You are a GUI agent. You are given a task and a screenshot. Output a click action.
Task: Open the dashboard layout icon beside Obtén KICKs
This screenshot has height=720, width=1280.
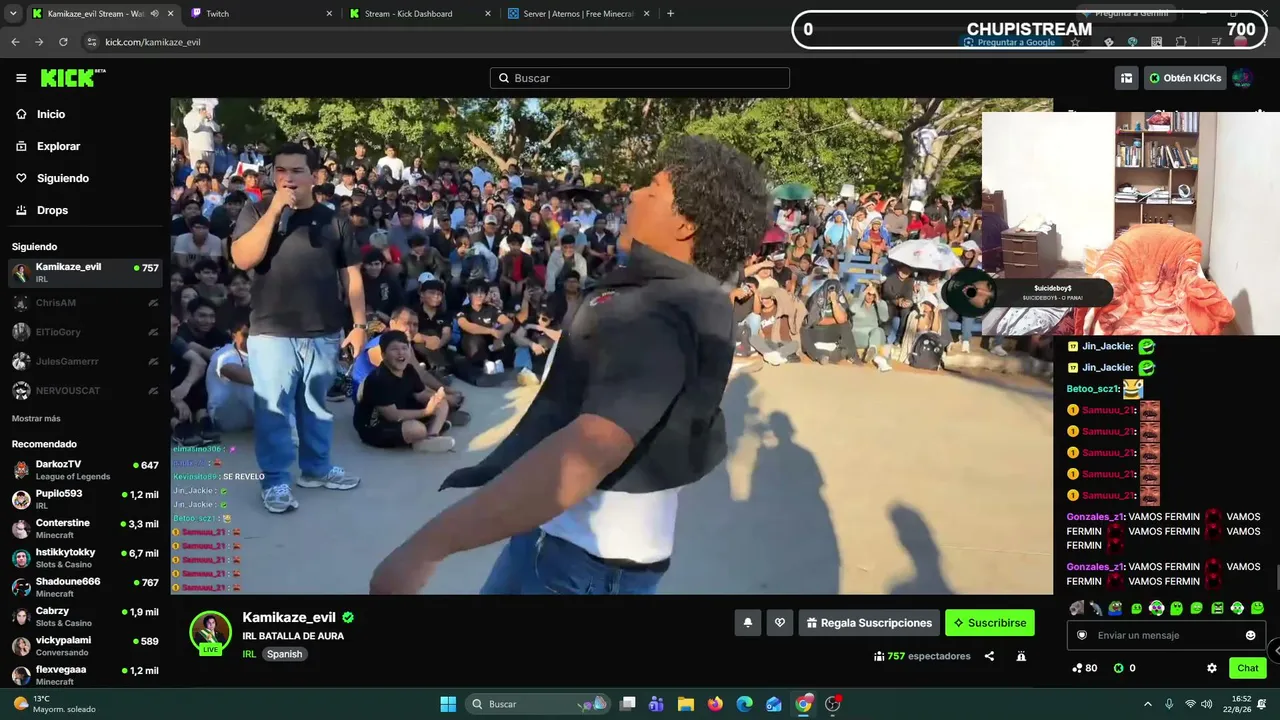coord(1126,78)
